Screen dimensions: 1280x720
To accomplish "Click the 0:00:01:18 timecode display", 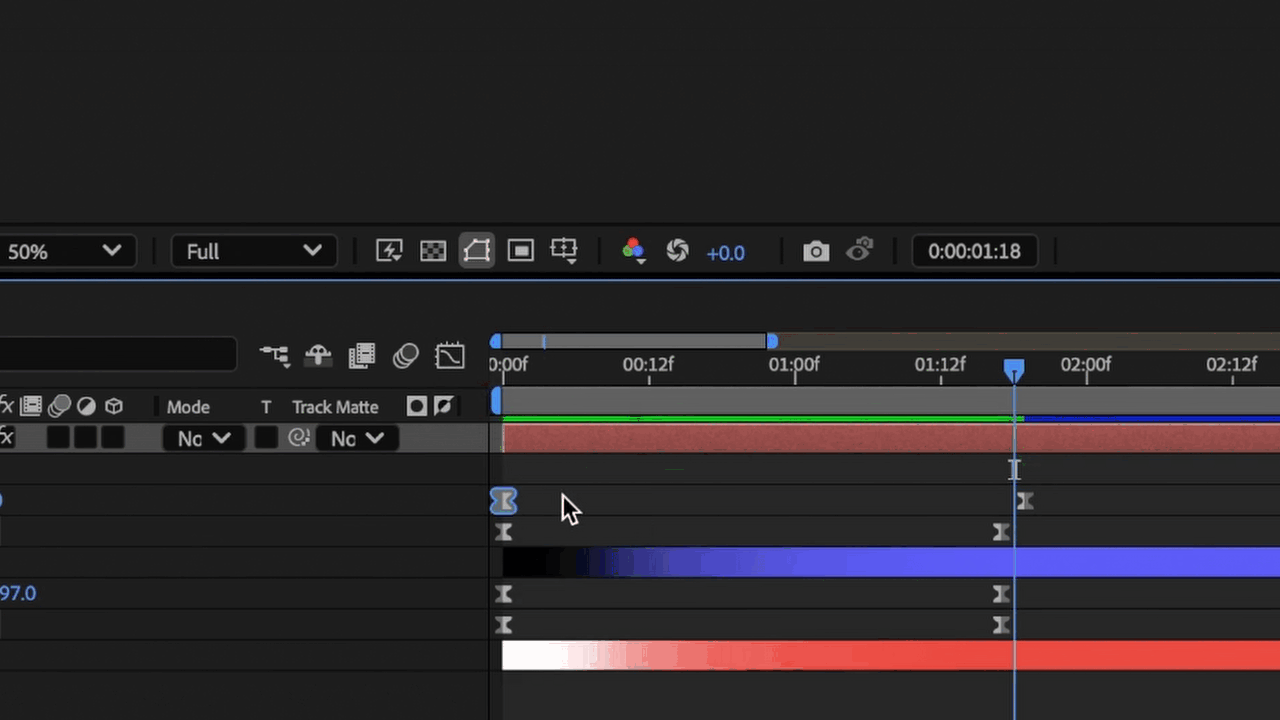I will point(974,251).
